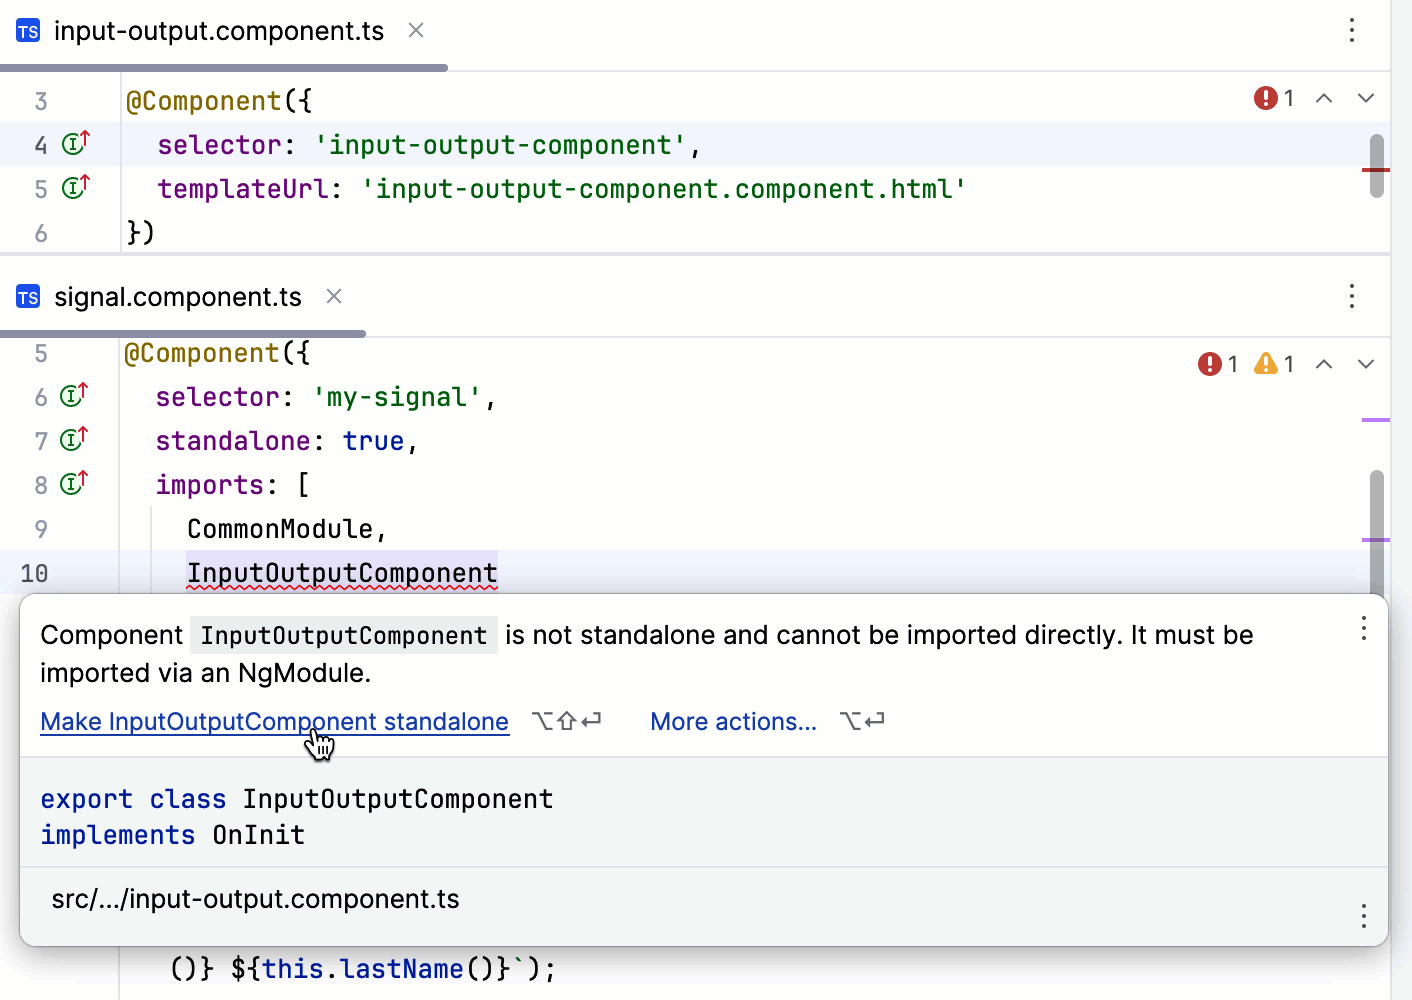
Task: Switch to input-output.component.ts tab
Action: tap(218, 31)
